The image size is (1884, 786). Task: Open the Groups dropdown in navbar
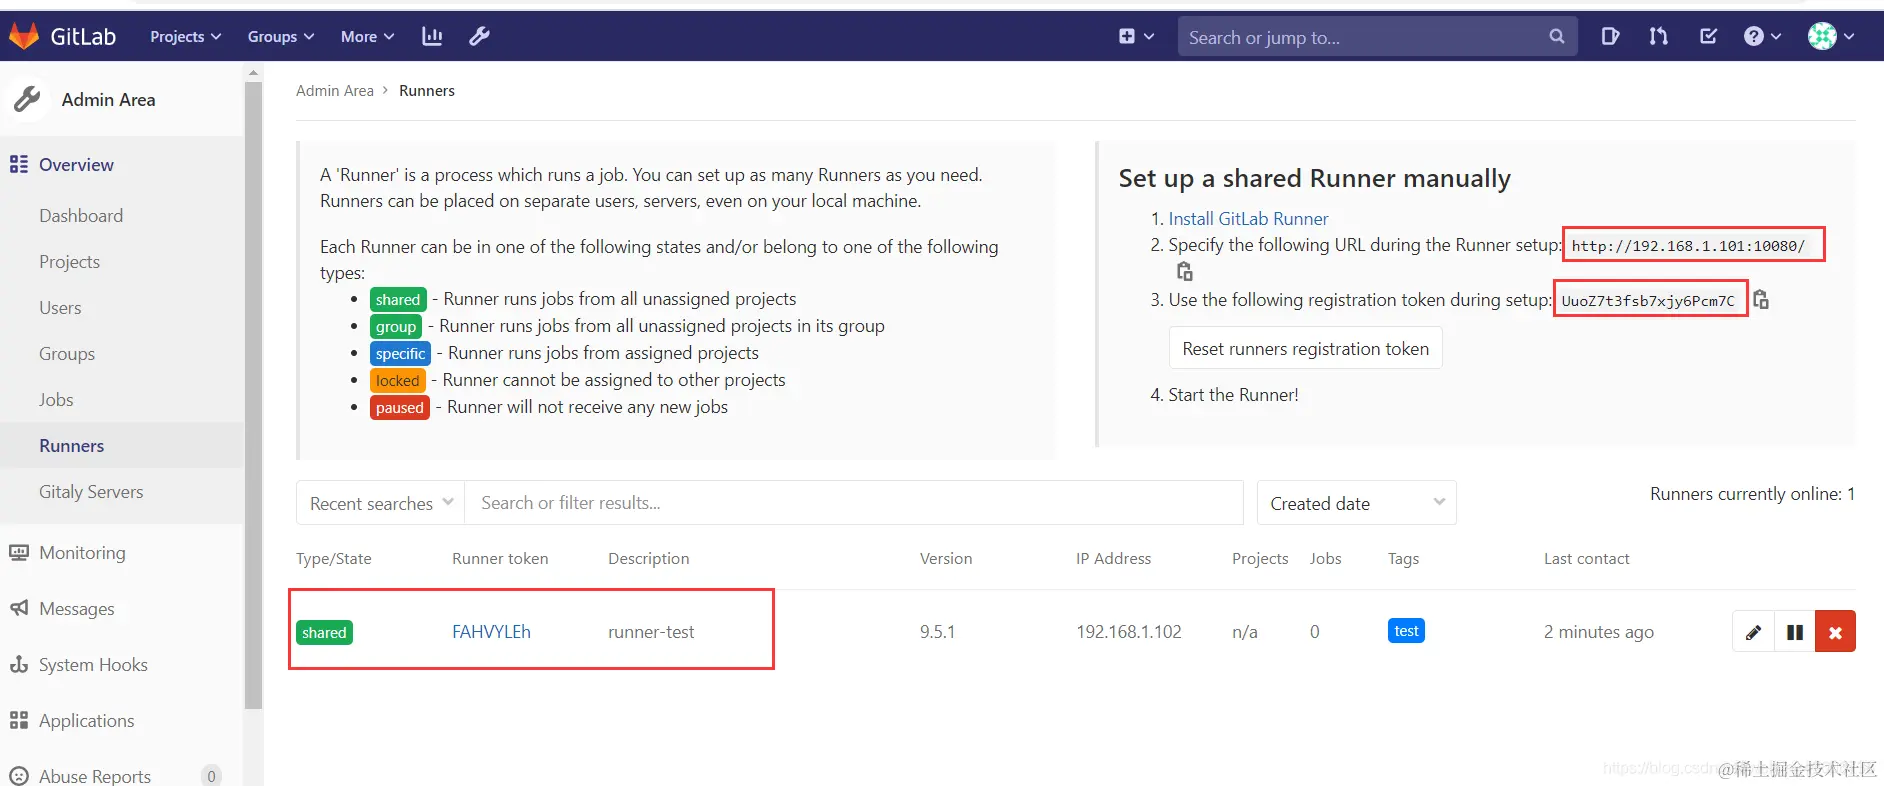point(281,36)
